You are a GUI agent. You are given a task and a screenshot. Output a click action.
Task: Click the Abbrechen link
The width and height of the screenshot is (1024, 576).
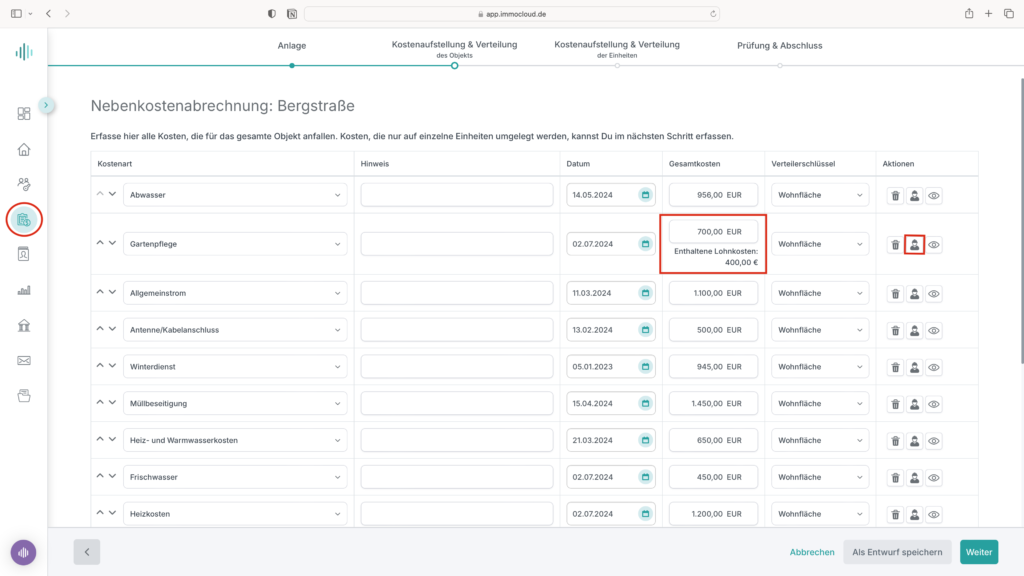tap(812, 552)
